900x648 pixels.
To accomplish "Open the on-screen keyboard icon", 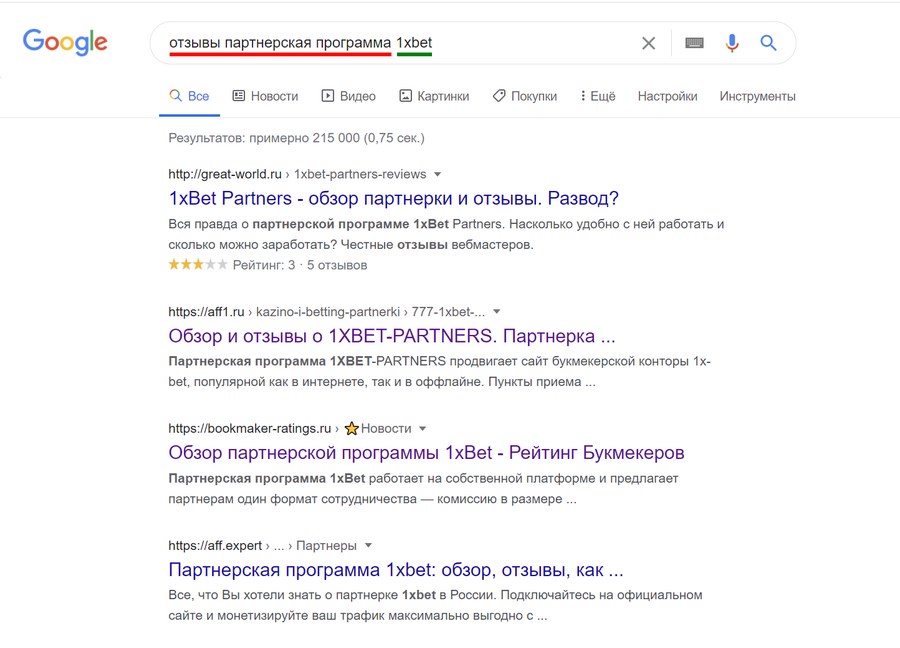I will [694, 43].
